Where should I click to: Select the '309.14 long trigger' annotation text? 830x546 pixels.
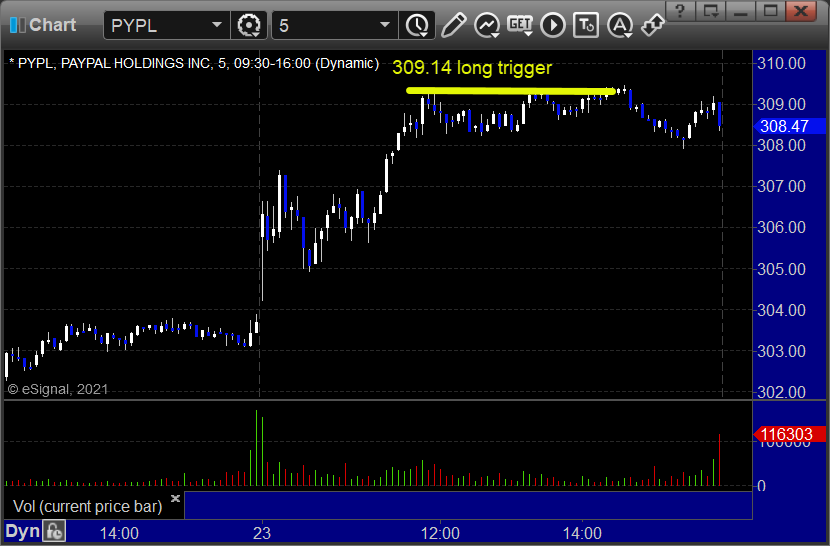[472, 68]
